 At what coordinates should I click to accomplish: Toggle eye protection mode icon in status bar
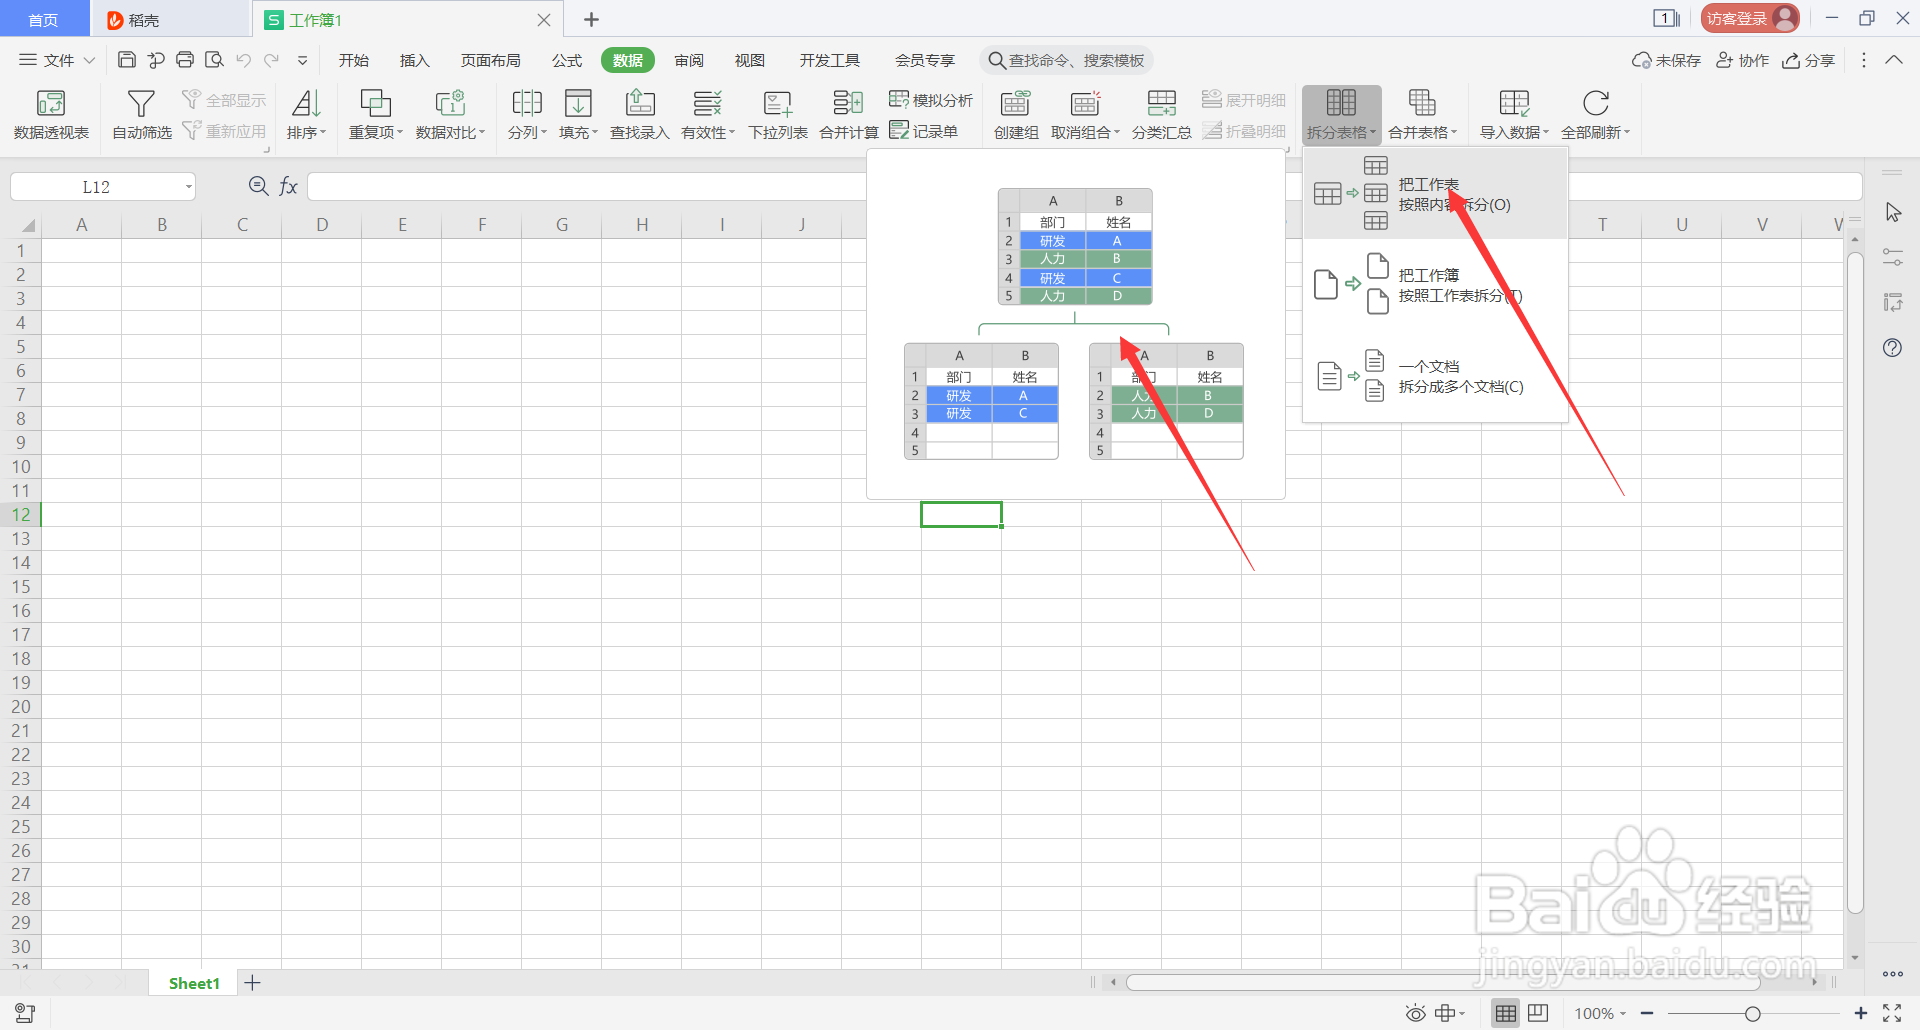(1415, 1013)
